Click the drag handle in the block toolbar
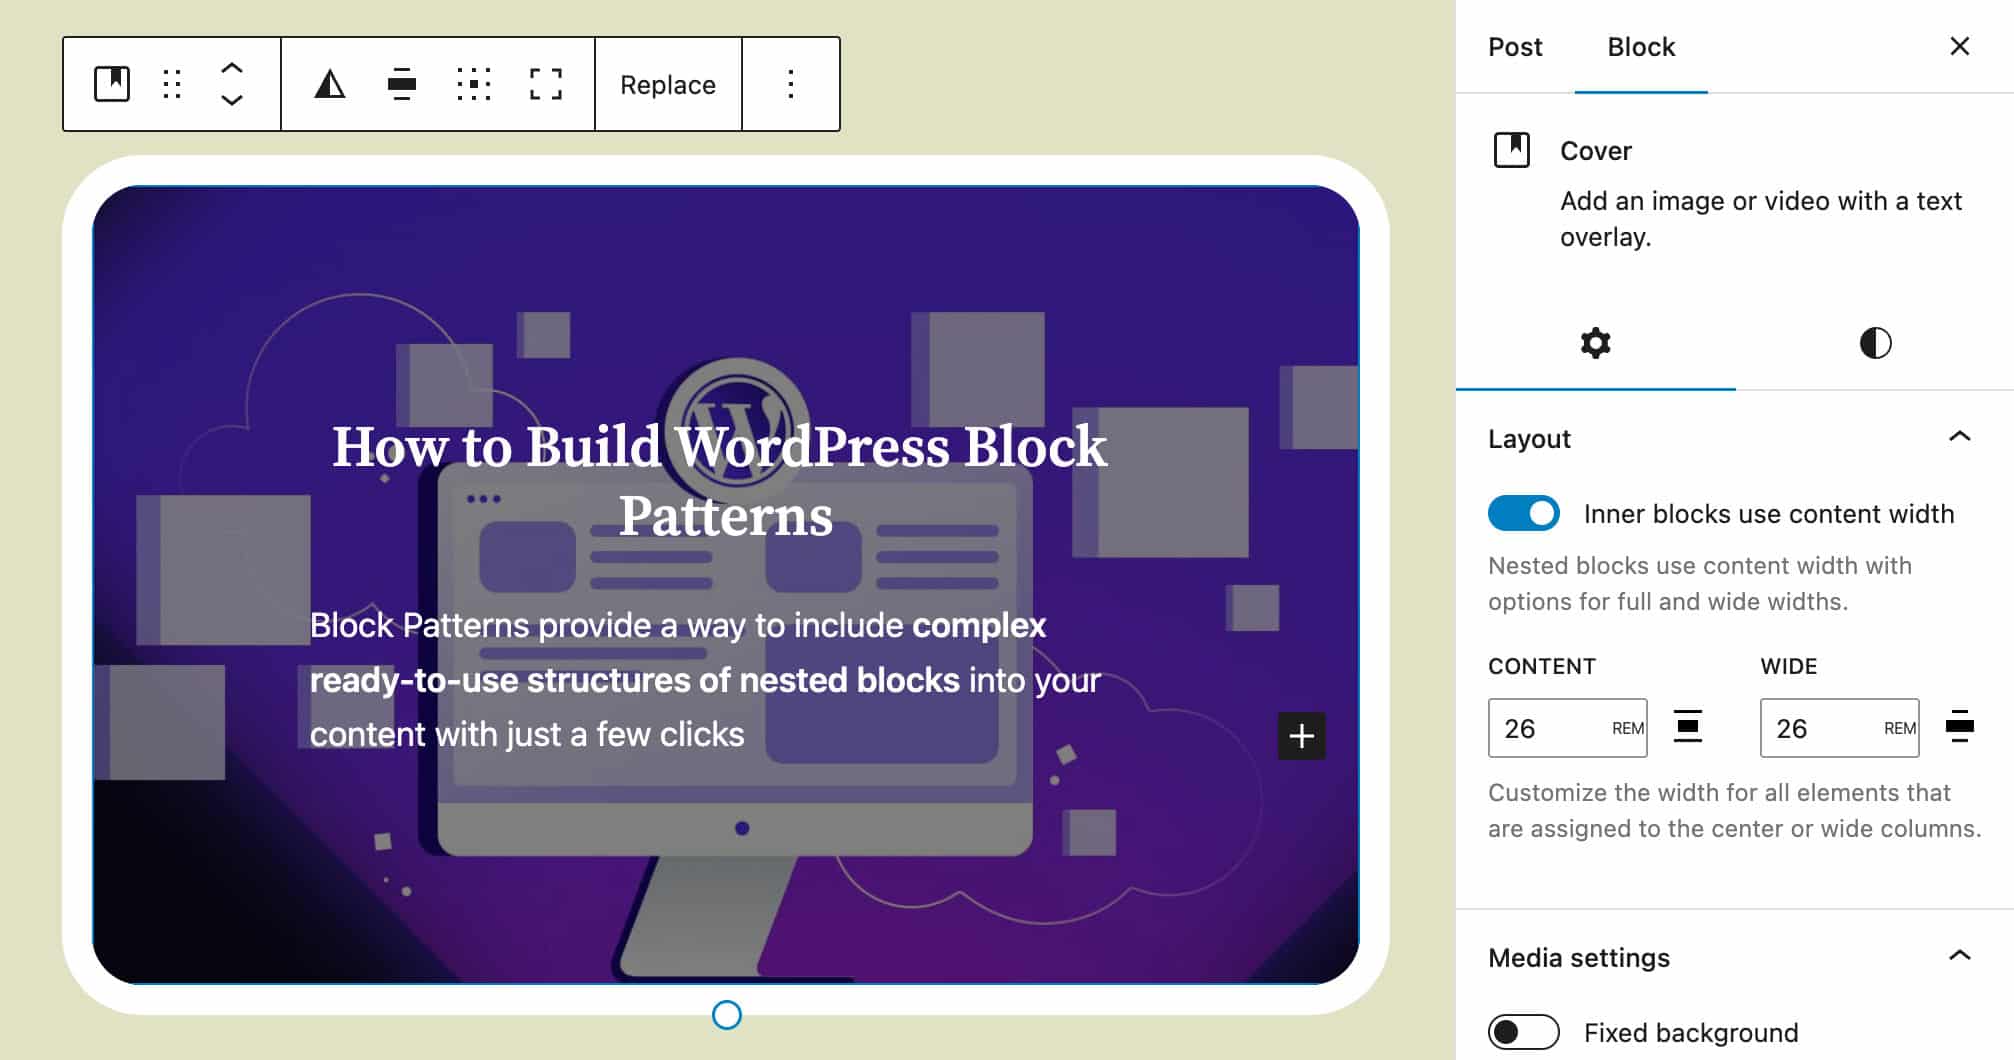Screen dimensions: 2014x1060 (170, 84)
